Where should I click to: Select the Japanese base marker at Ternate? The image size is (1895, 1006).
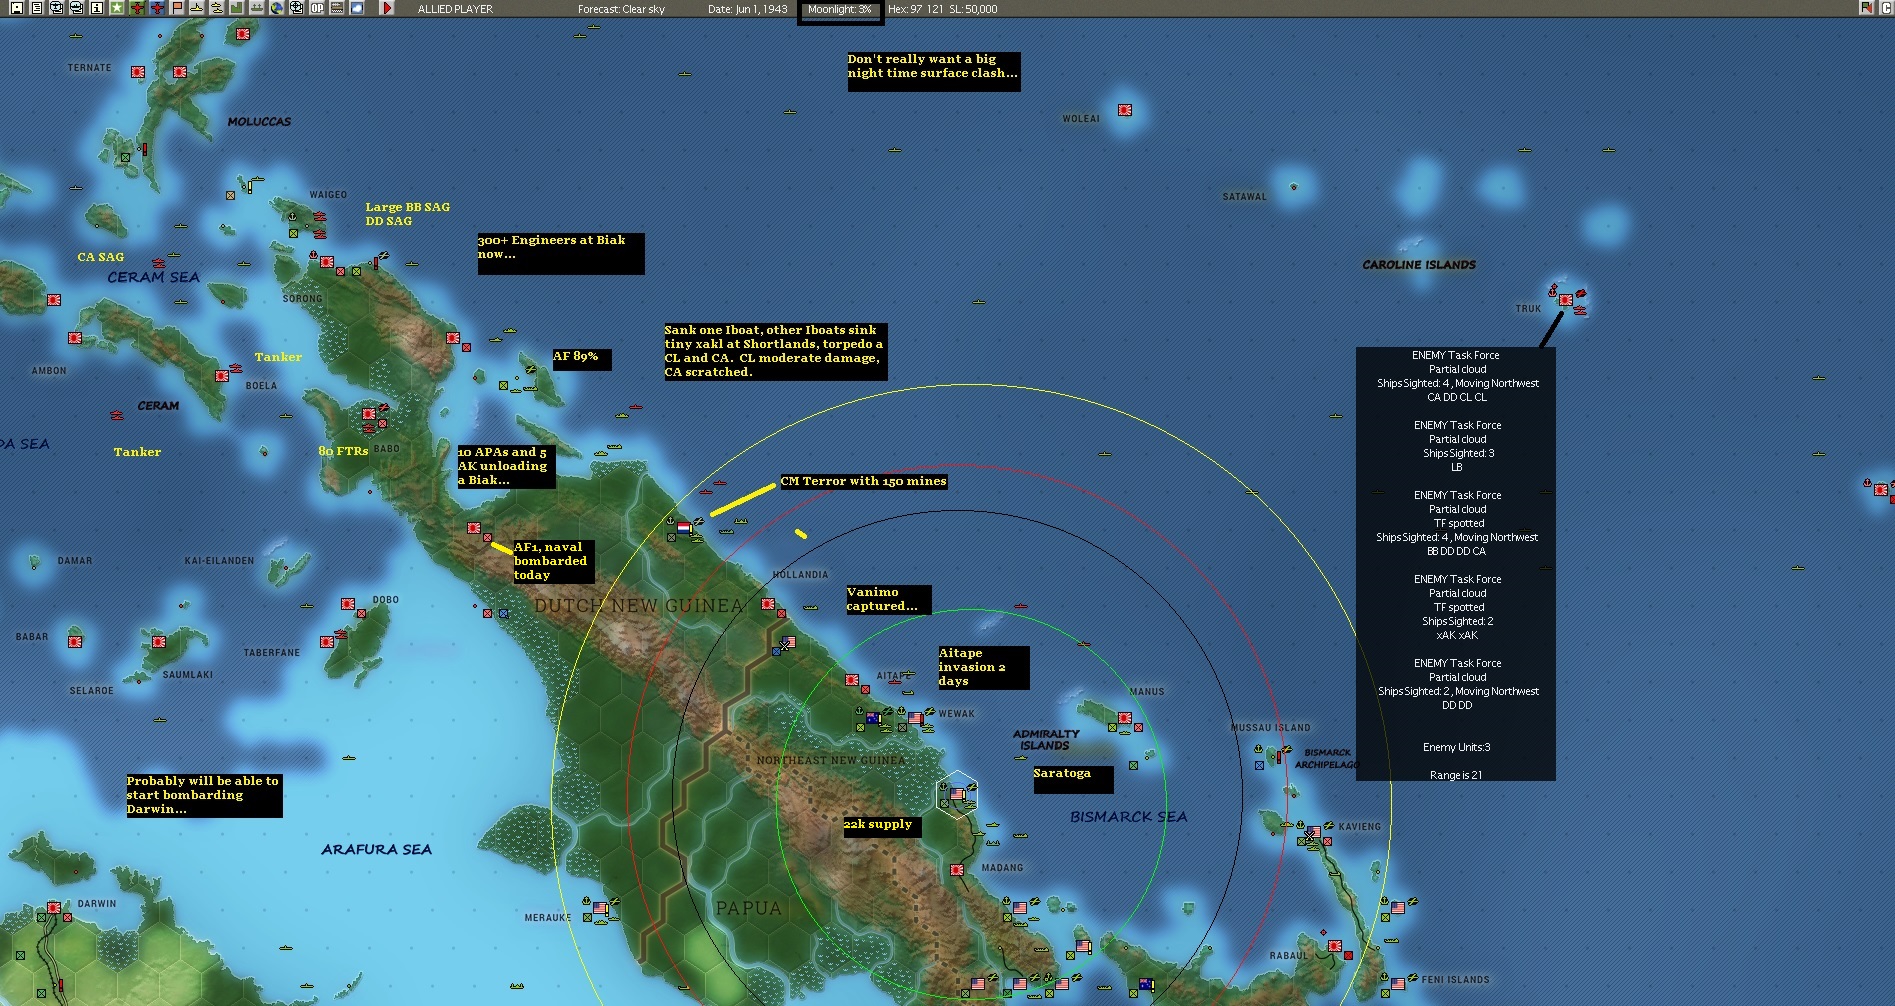coord(138,72)
